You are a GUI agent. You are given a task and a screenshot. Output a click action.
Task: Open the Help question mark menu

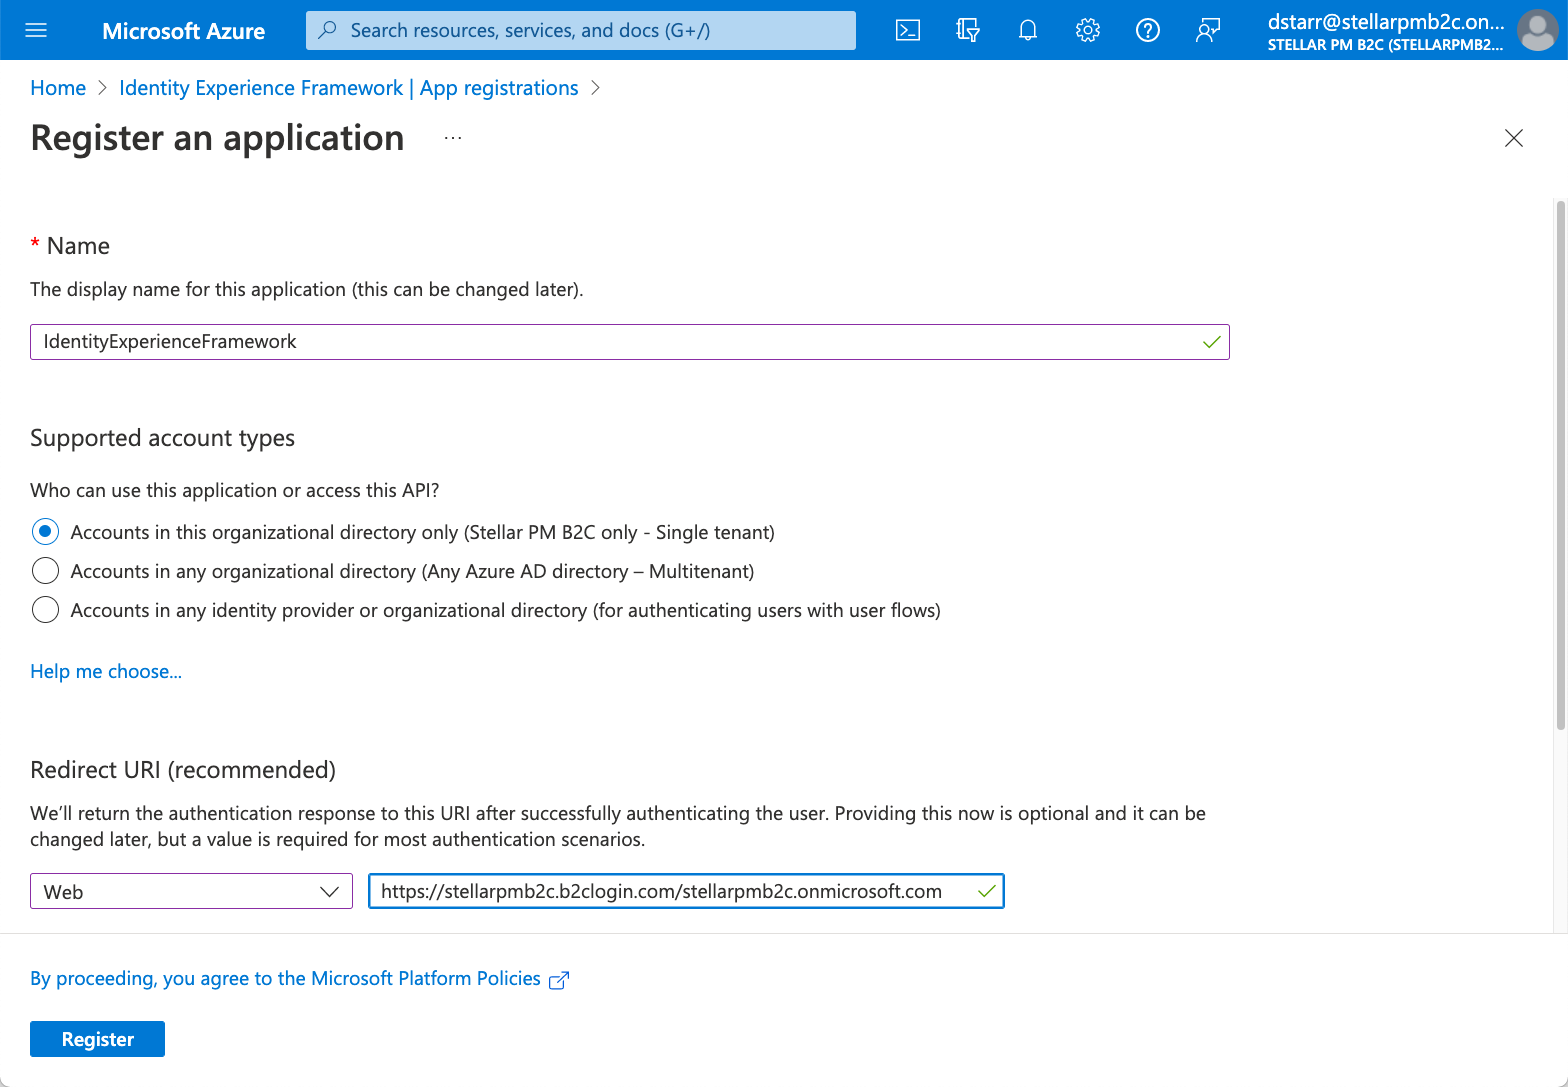[1147, 30]
